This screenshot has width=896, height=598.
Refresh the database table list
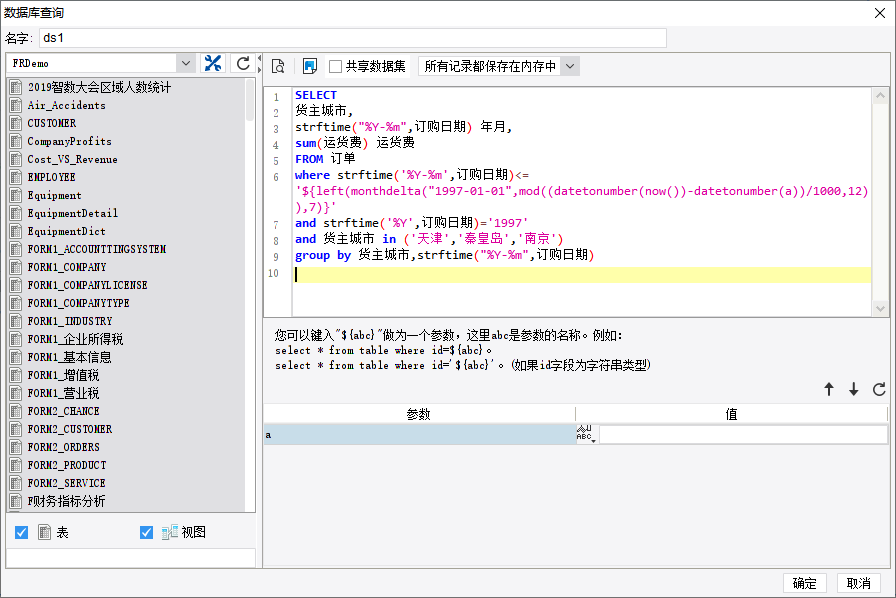(243, 63)
